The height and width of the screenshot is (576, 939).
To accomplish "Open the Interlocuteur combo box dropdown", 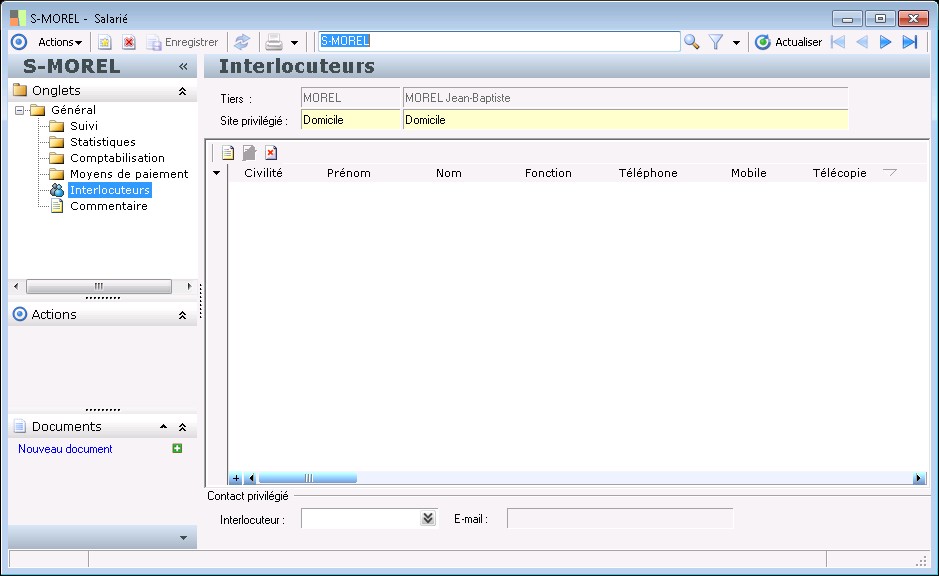I will click(428, 519).
